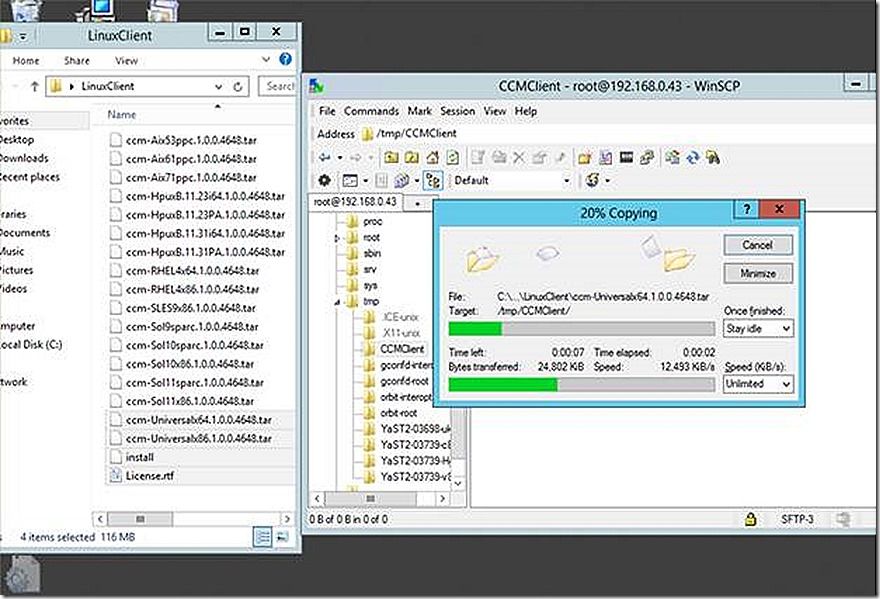
Task: Click the globe icon right of Default dropdown
Action: click(592, 180)
